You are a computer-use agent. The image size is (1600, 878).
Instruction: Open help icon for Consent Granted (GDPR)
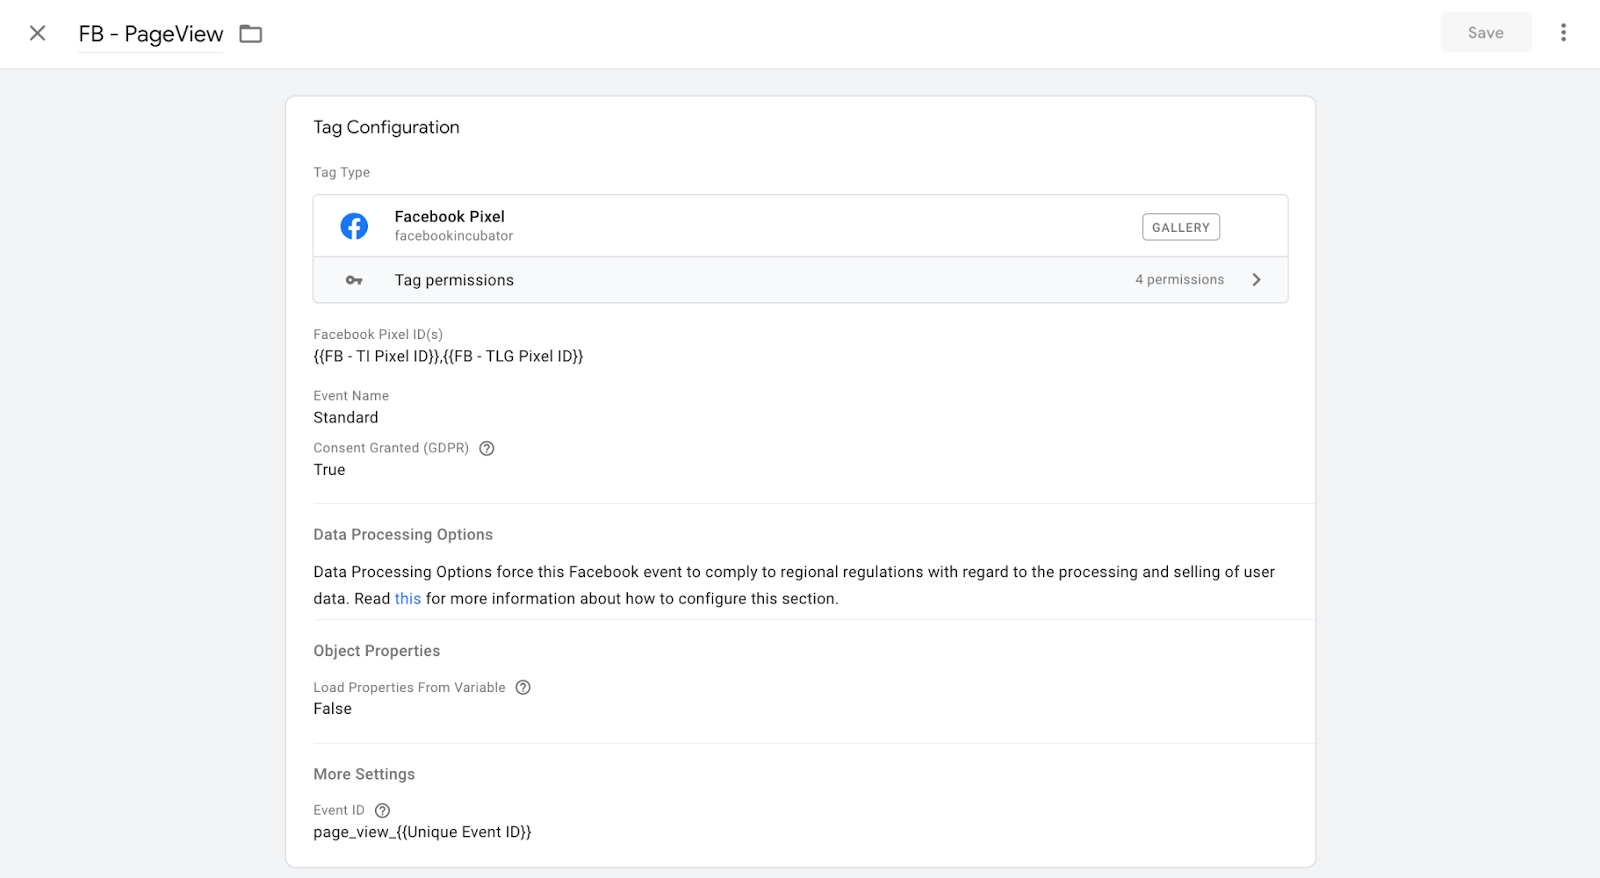click(x=487, y=448)
